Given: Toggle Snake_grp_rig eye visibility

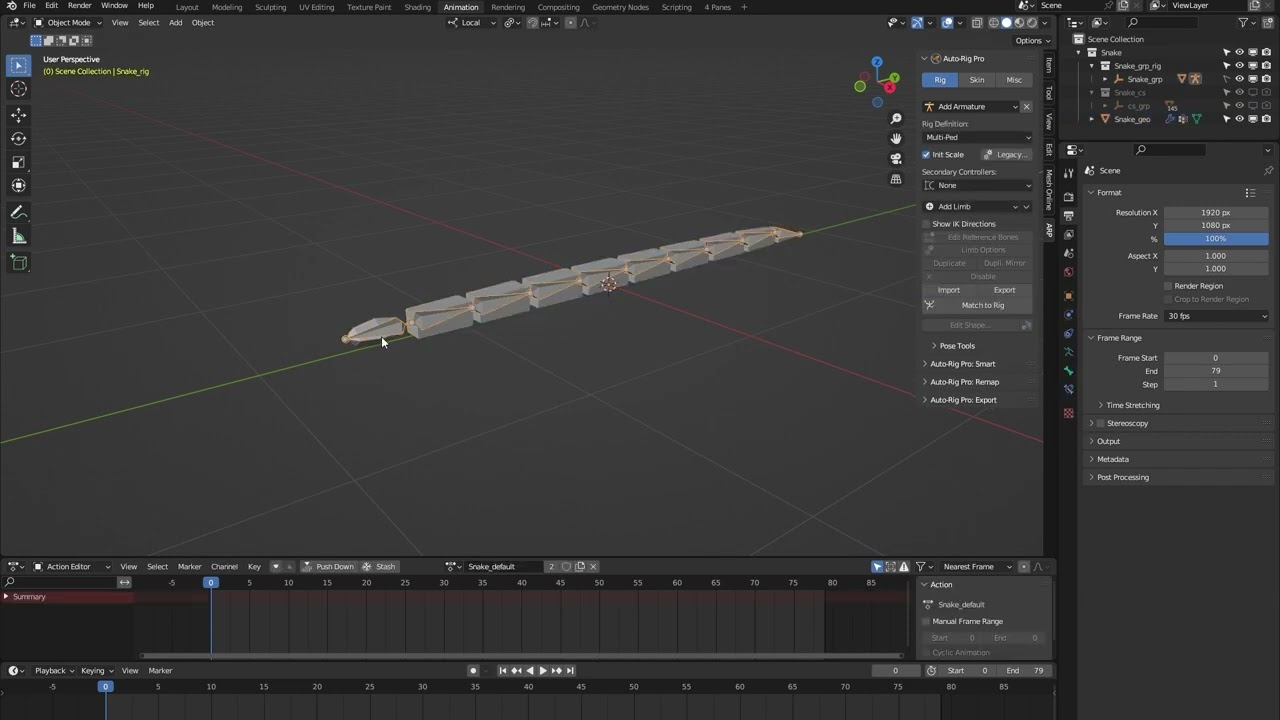Looking at the screenshot, I should (1239, 66).
